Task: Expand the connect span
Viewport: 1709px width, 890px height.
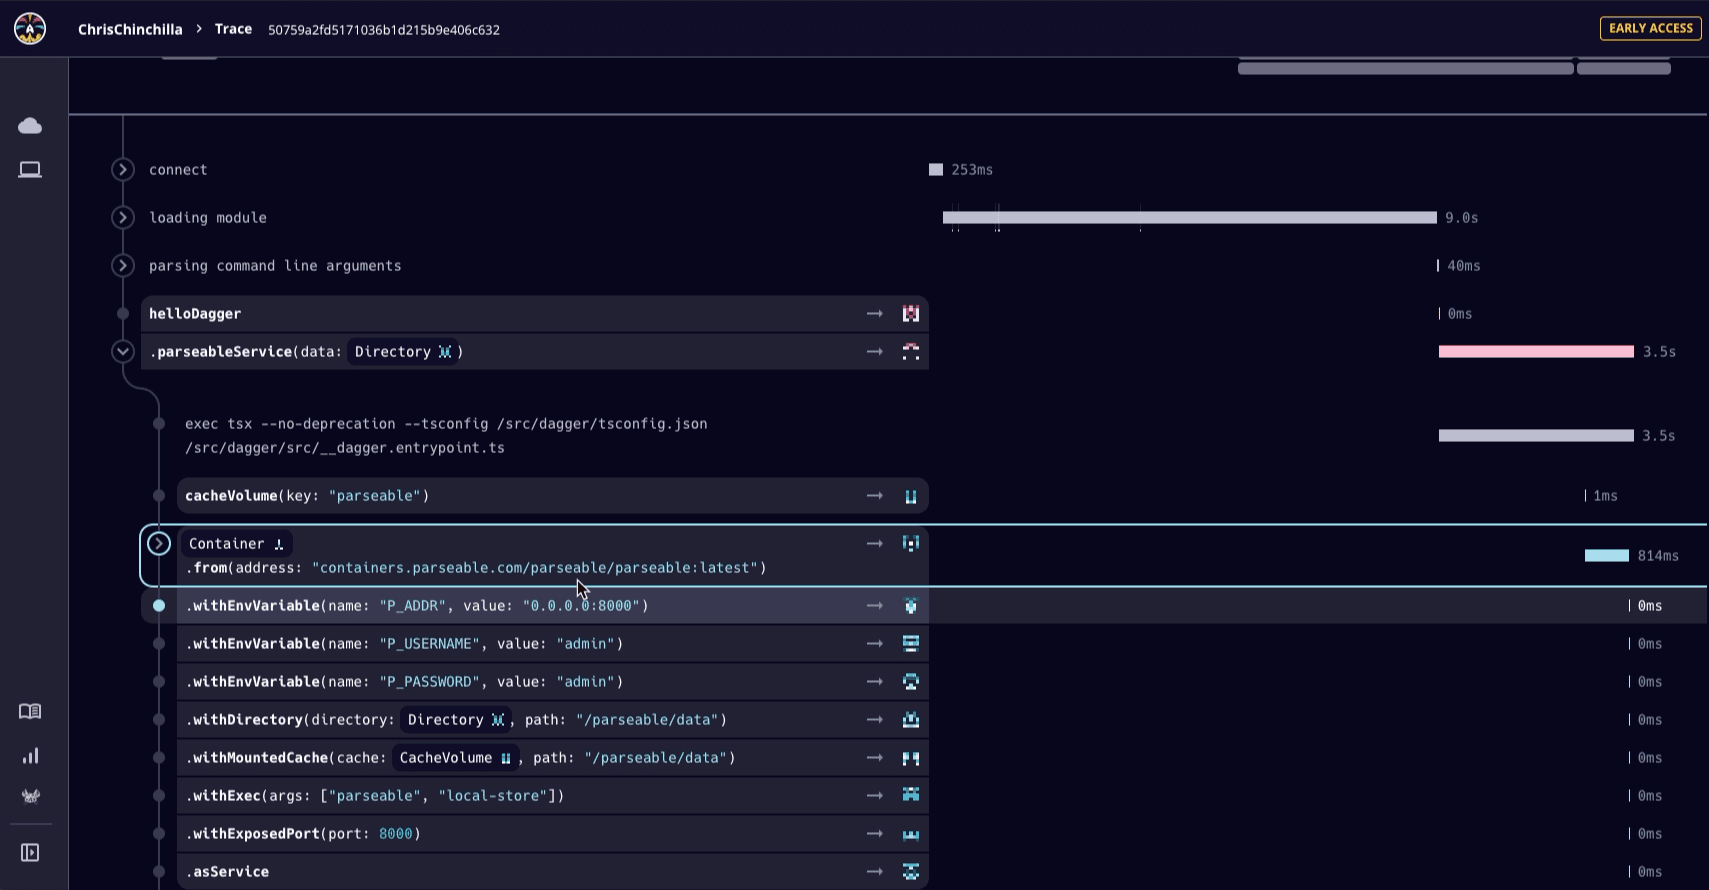Action: click(123, 170)
